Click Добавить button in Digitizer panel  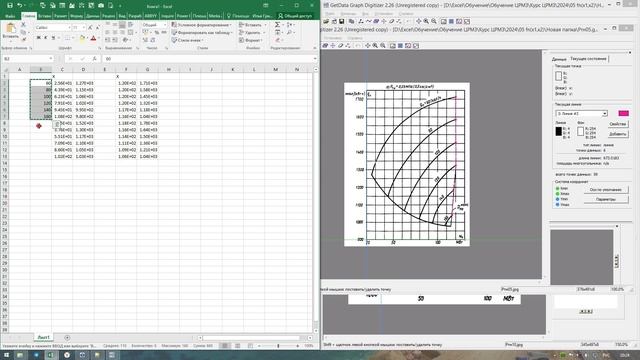pyautogui.click(x=617, y=134)
